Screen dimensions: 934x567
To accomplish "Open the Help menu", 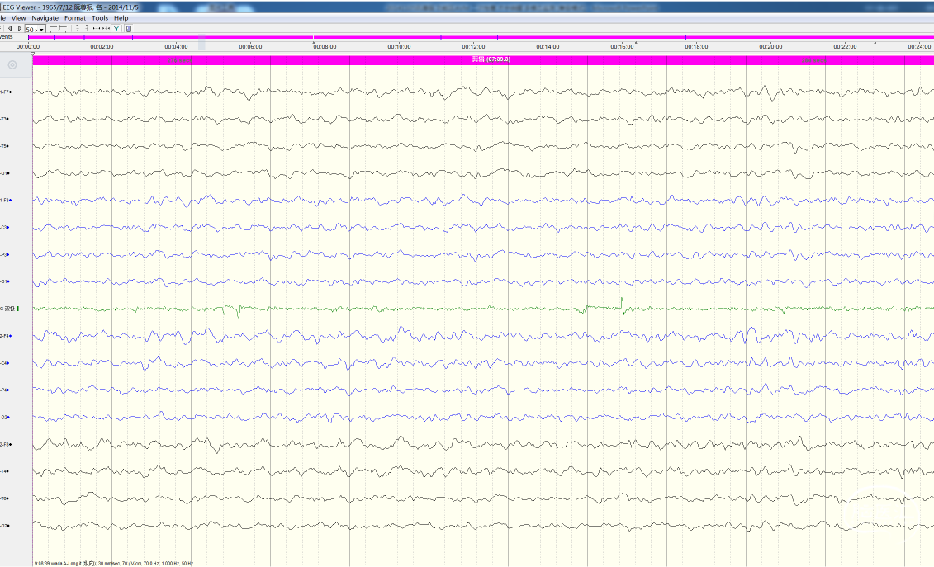I will pyautogui.click(x=121, y=18).
